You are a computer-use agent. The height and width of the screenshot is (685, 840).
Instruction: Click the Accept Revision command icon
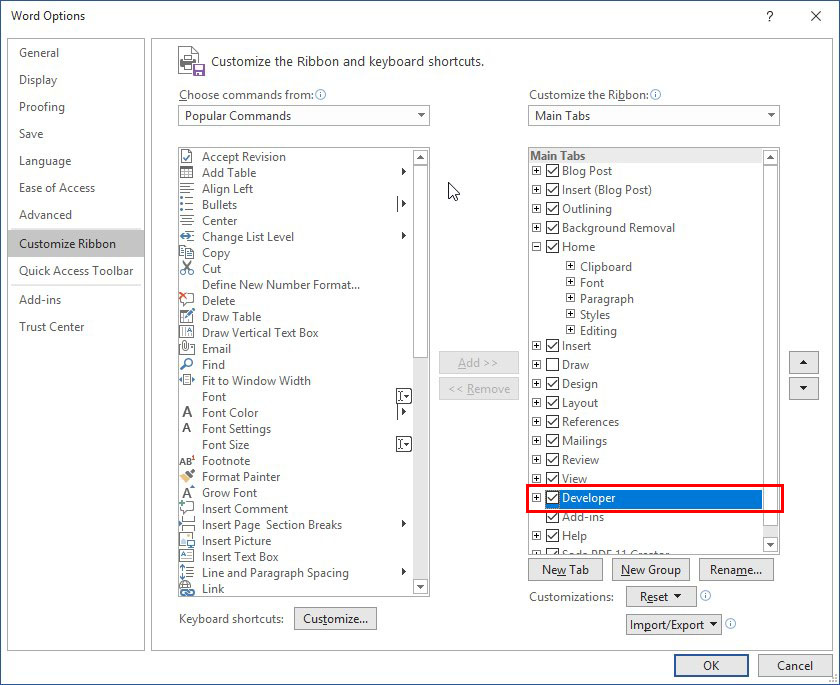(186, 156)
